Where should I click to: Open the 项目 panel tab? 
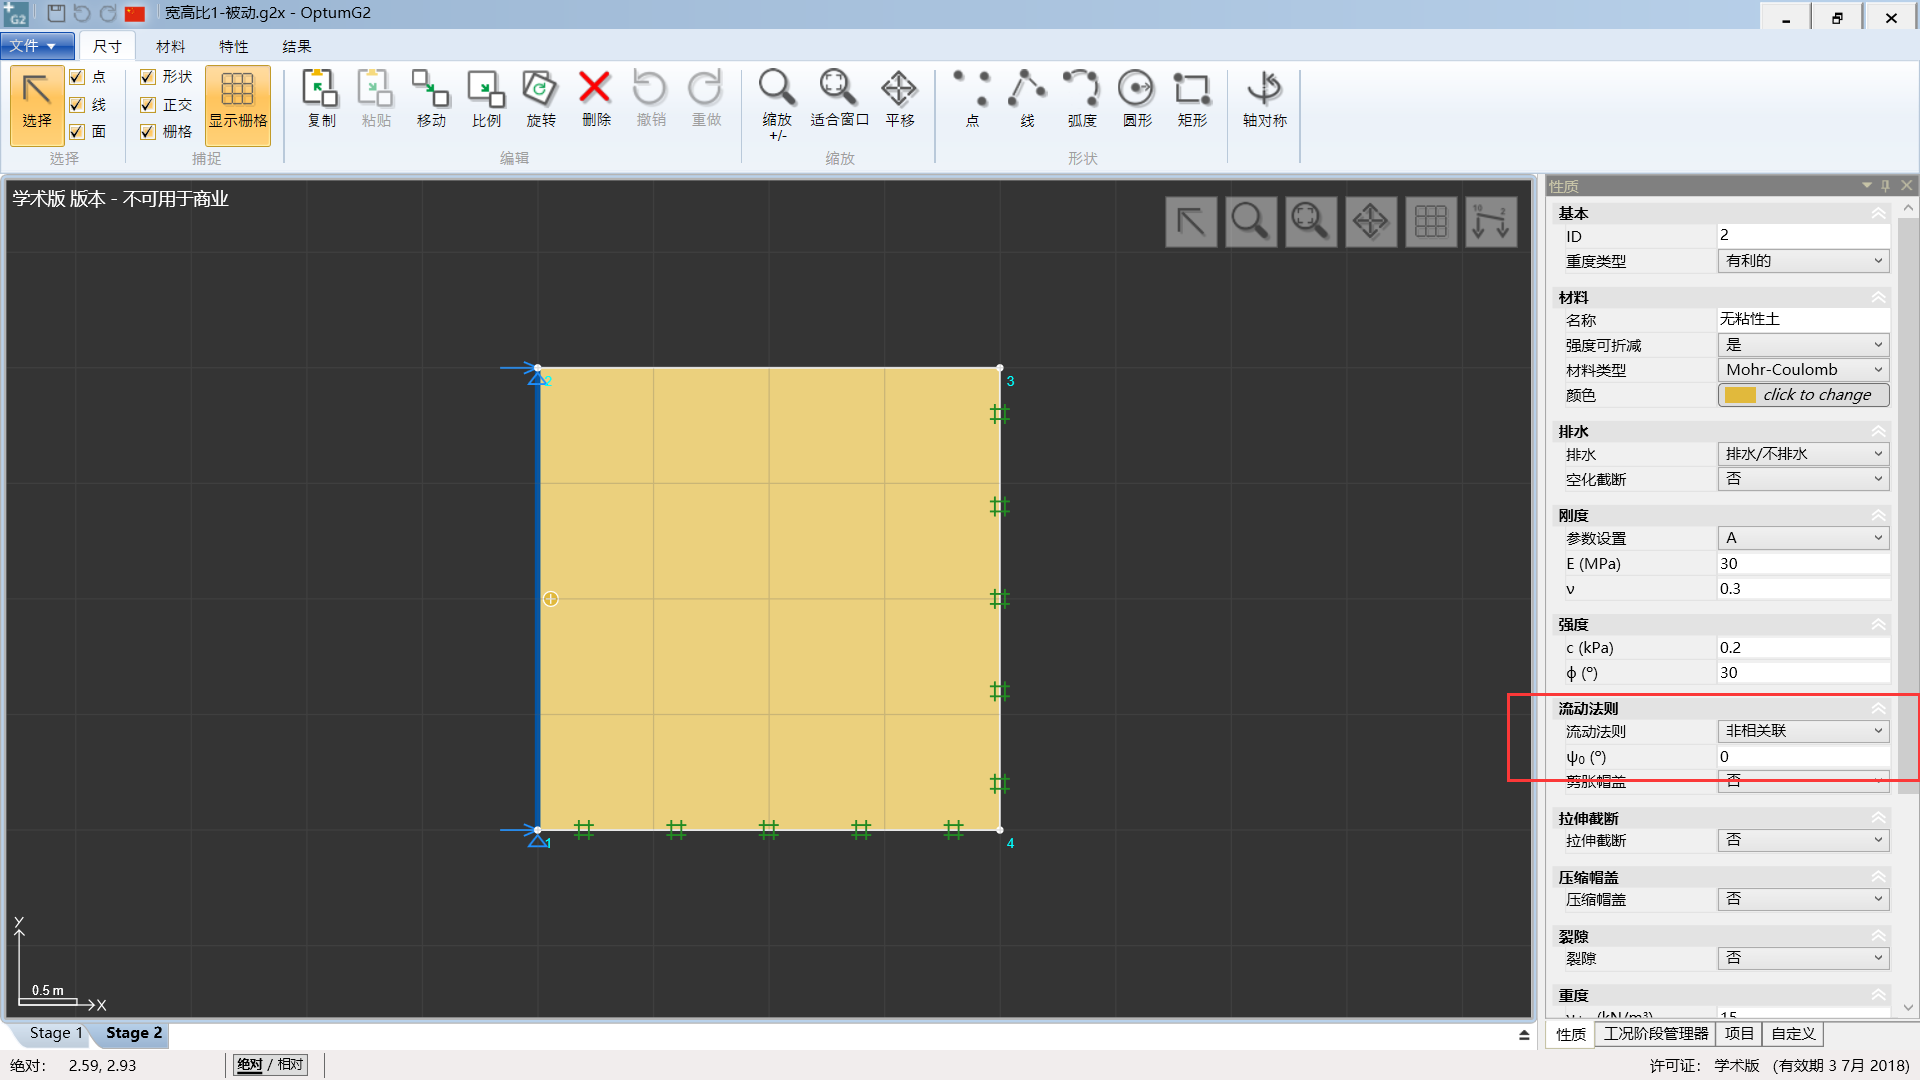(1739, 1034)
